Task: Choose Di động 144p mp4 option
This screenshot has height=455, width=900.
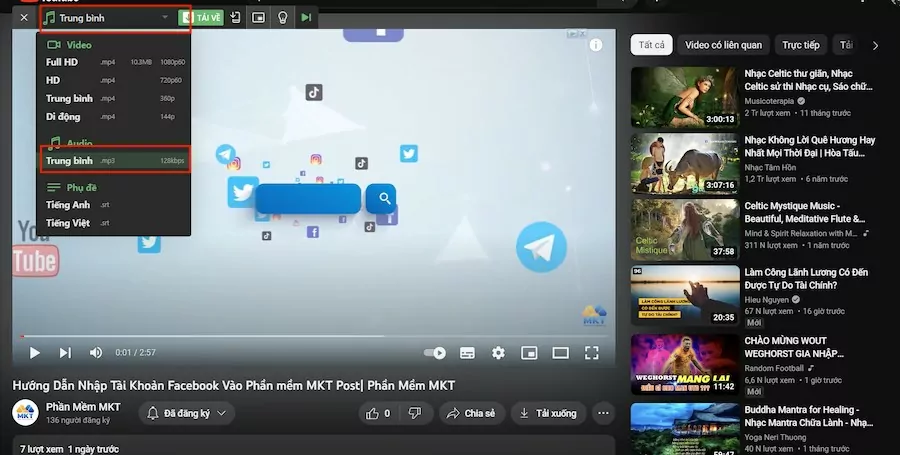Action: (114, 116)
